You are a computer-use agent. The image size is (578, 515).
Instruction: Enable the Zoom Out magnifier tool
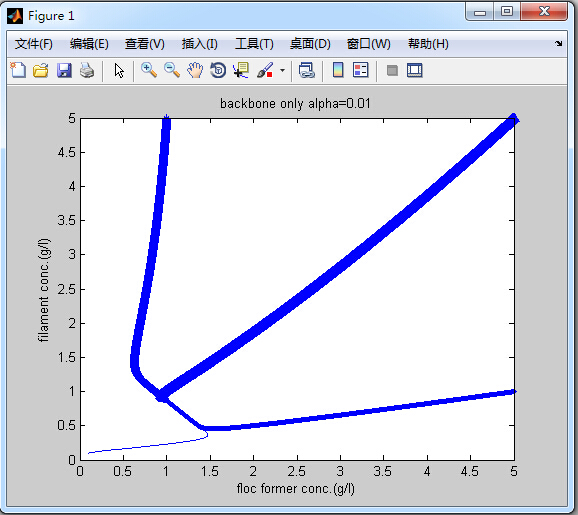pyautogui.click(x=172, y=70)
